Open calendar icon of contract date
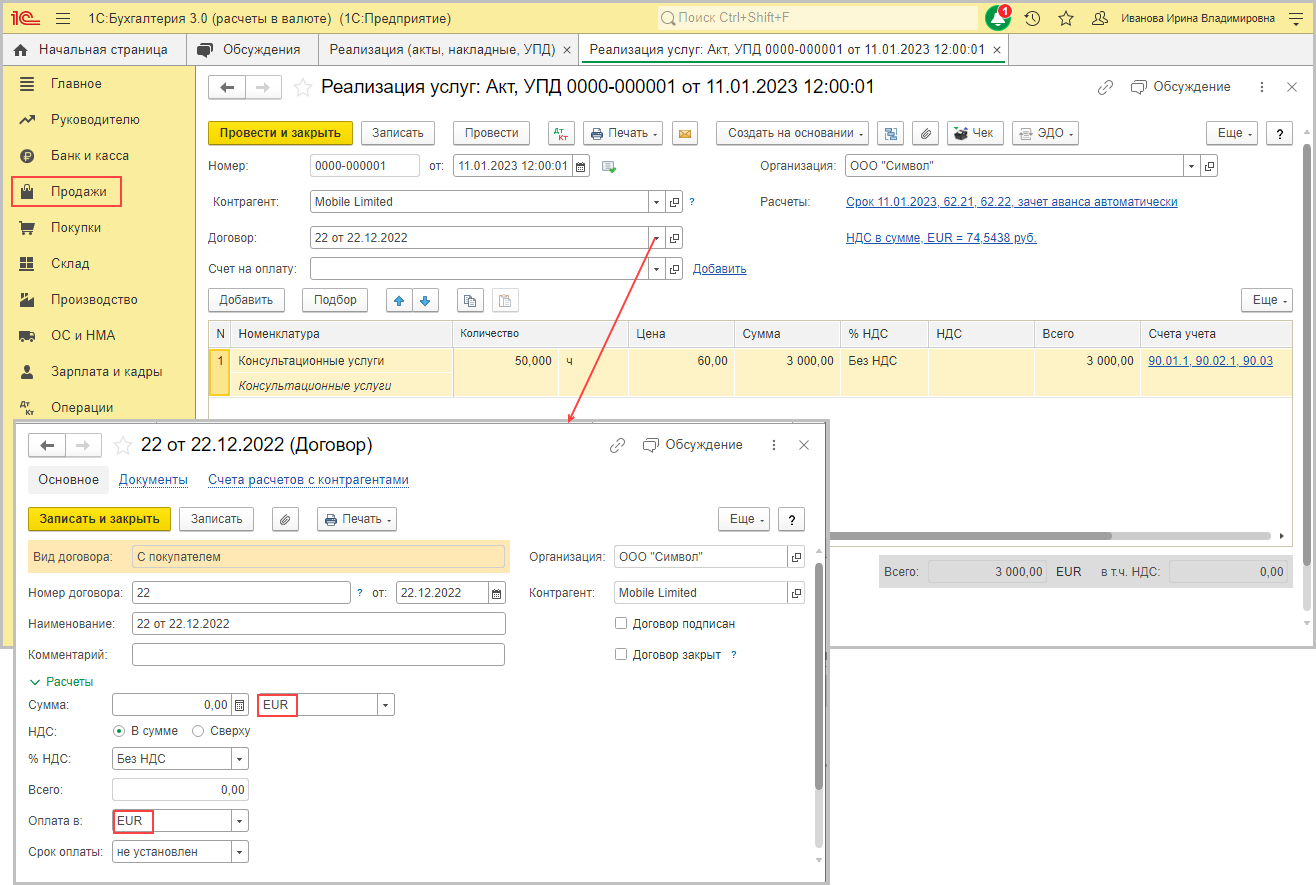The height and width of the screenshot is (885, 1316). point(496,593)
